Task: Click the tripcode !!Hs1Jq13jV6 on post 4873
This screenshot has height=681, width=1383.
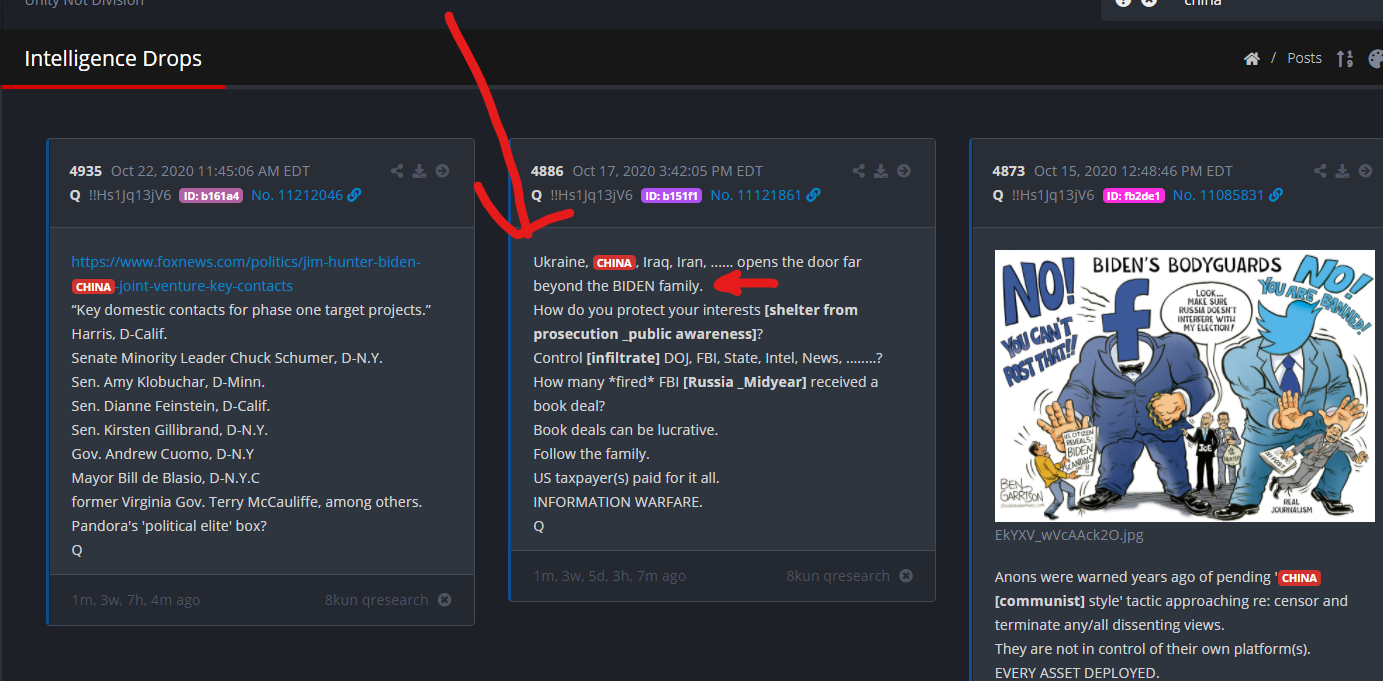Action: [1053, 195]
